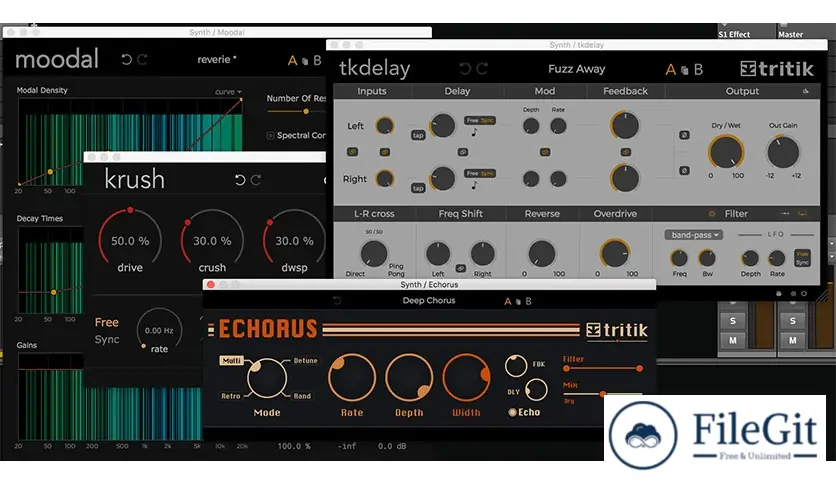Image resolution: width=836 pixels, height=484 pixels.
Task: Click the redo arrow in the Moodal window
Action: click(142, 59)
